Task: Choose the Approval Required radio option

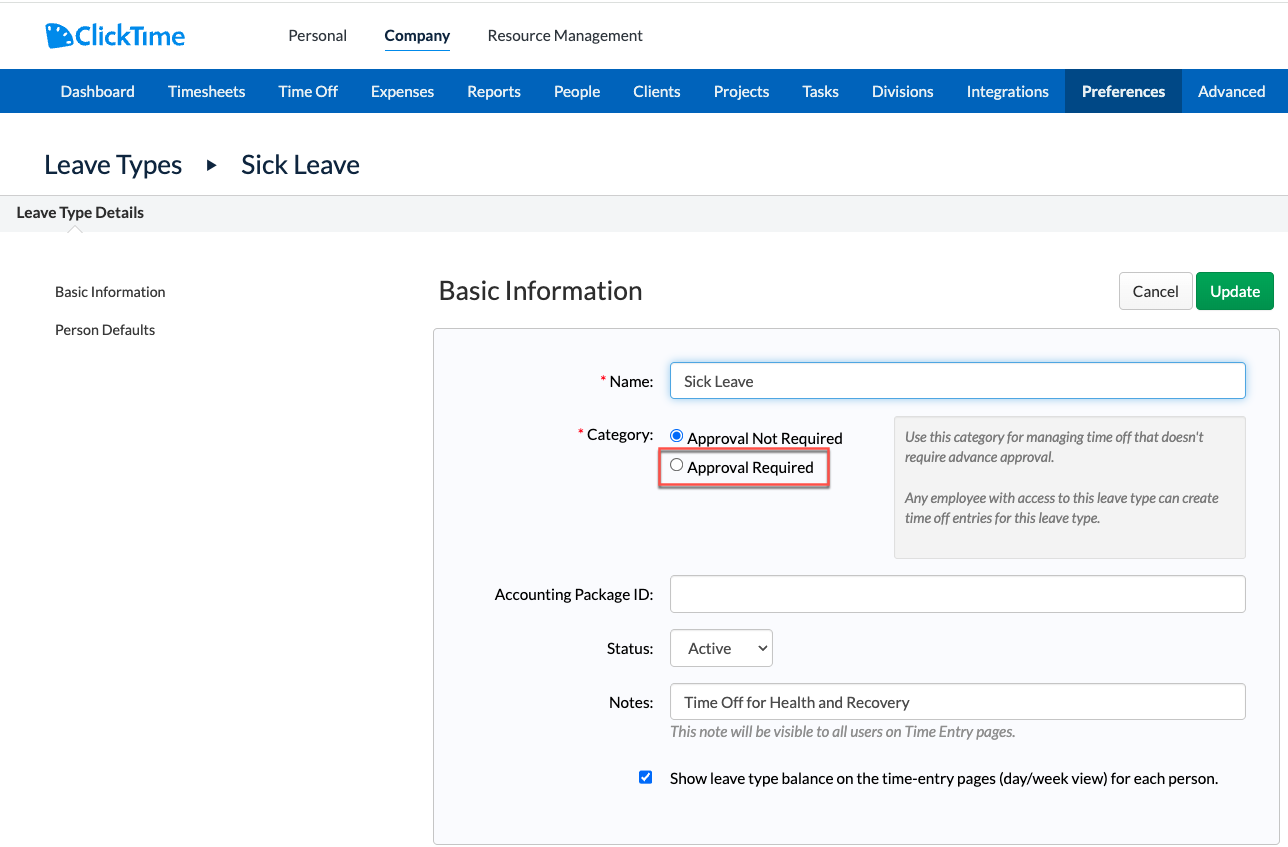Action: pos(677,465)
